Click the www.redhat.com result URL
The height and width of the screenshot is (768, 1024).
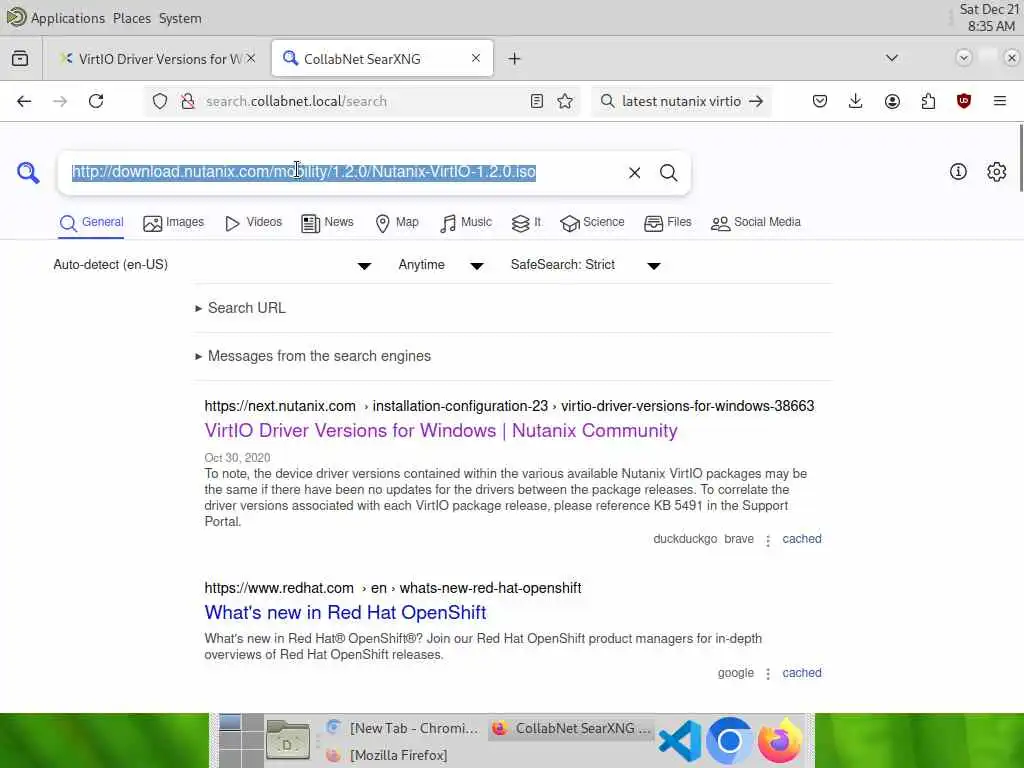pyautogui.click(x=392, y=588)
